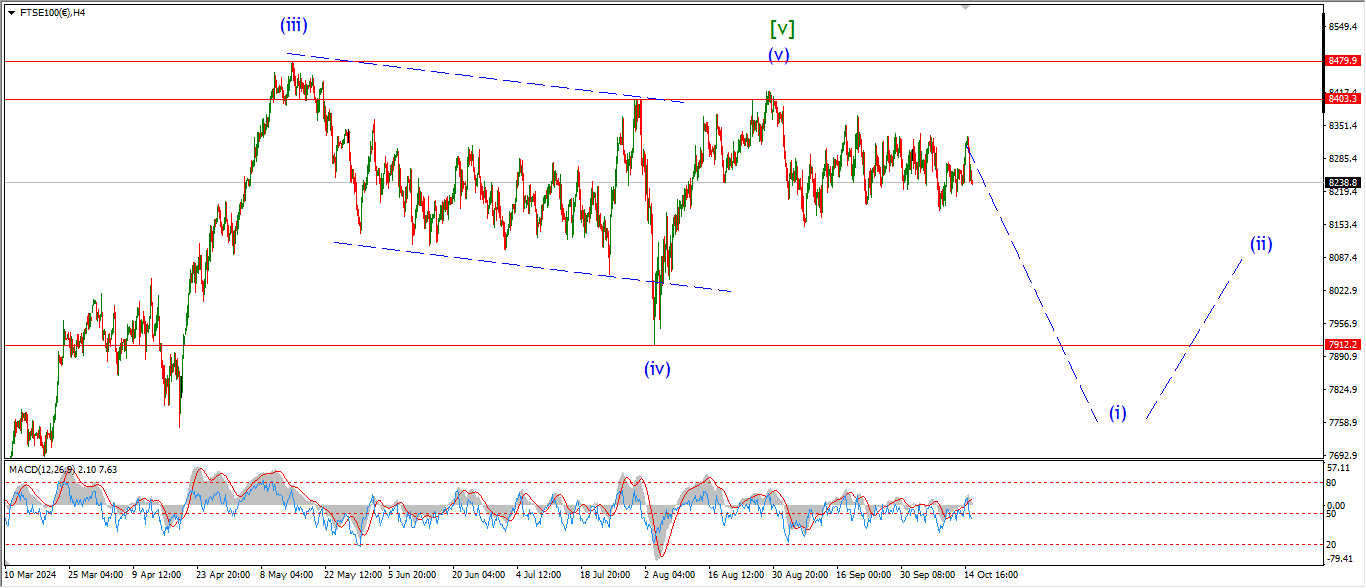Click the MACD 80 level scale value
The width and height of the screenshot is (1366, 588).
tap(1332, 483)
